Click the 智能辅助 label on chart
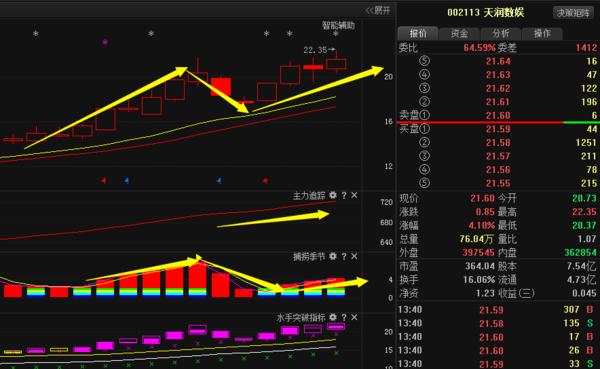 [x=338, y=26]
